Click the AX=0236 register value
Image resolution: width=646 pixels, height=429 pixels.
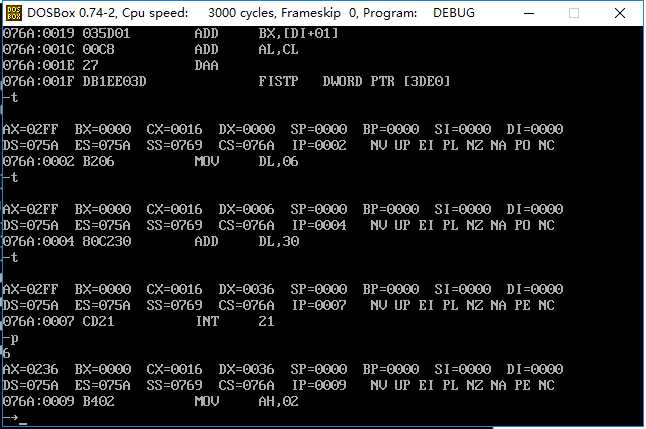[30, 369]
